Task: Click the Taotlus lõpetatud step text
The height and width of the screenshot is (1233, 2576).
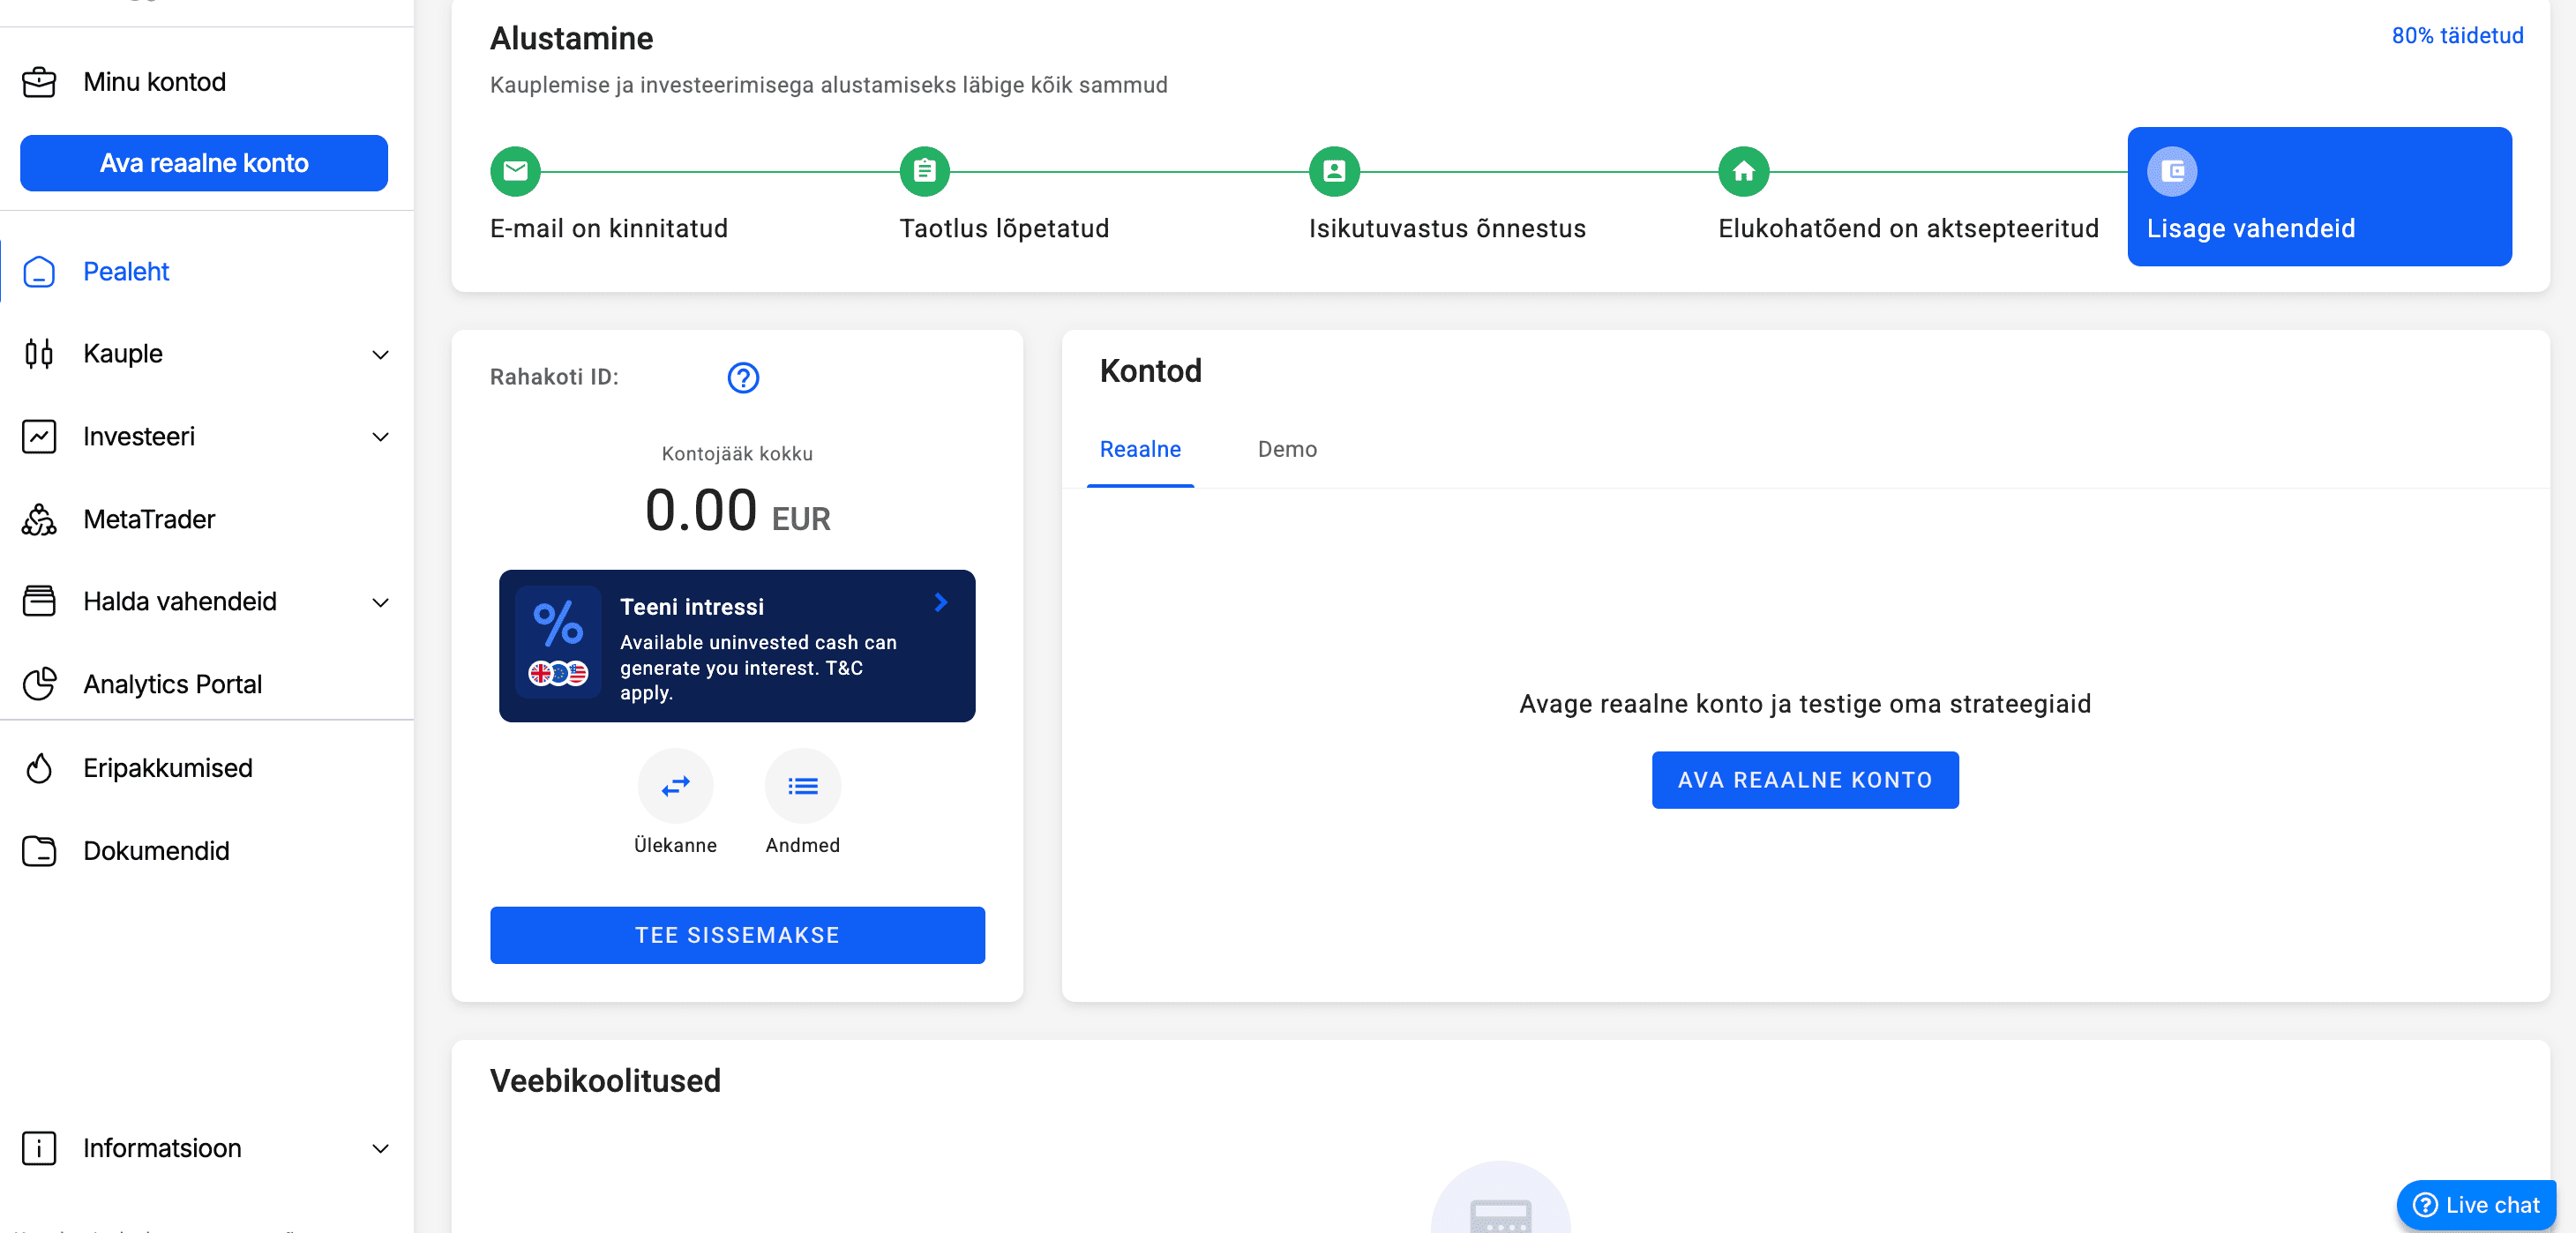Action: [x=1004, y=229]
